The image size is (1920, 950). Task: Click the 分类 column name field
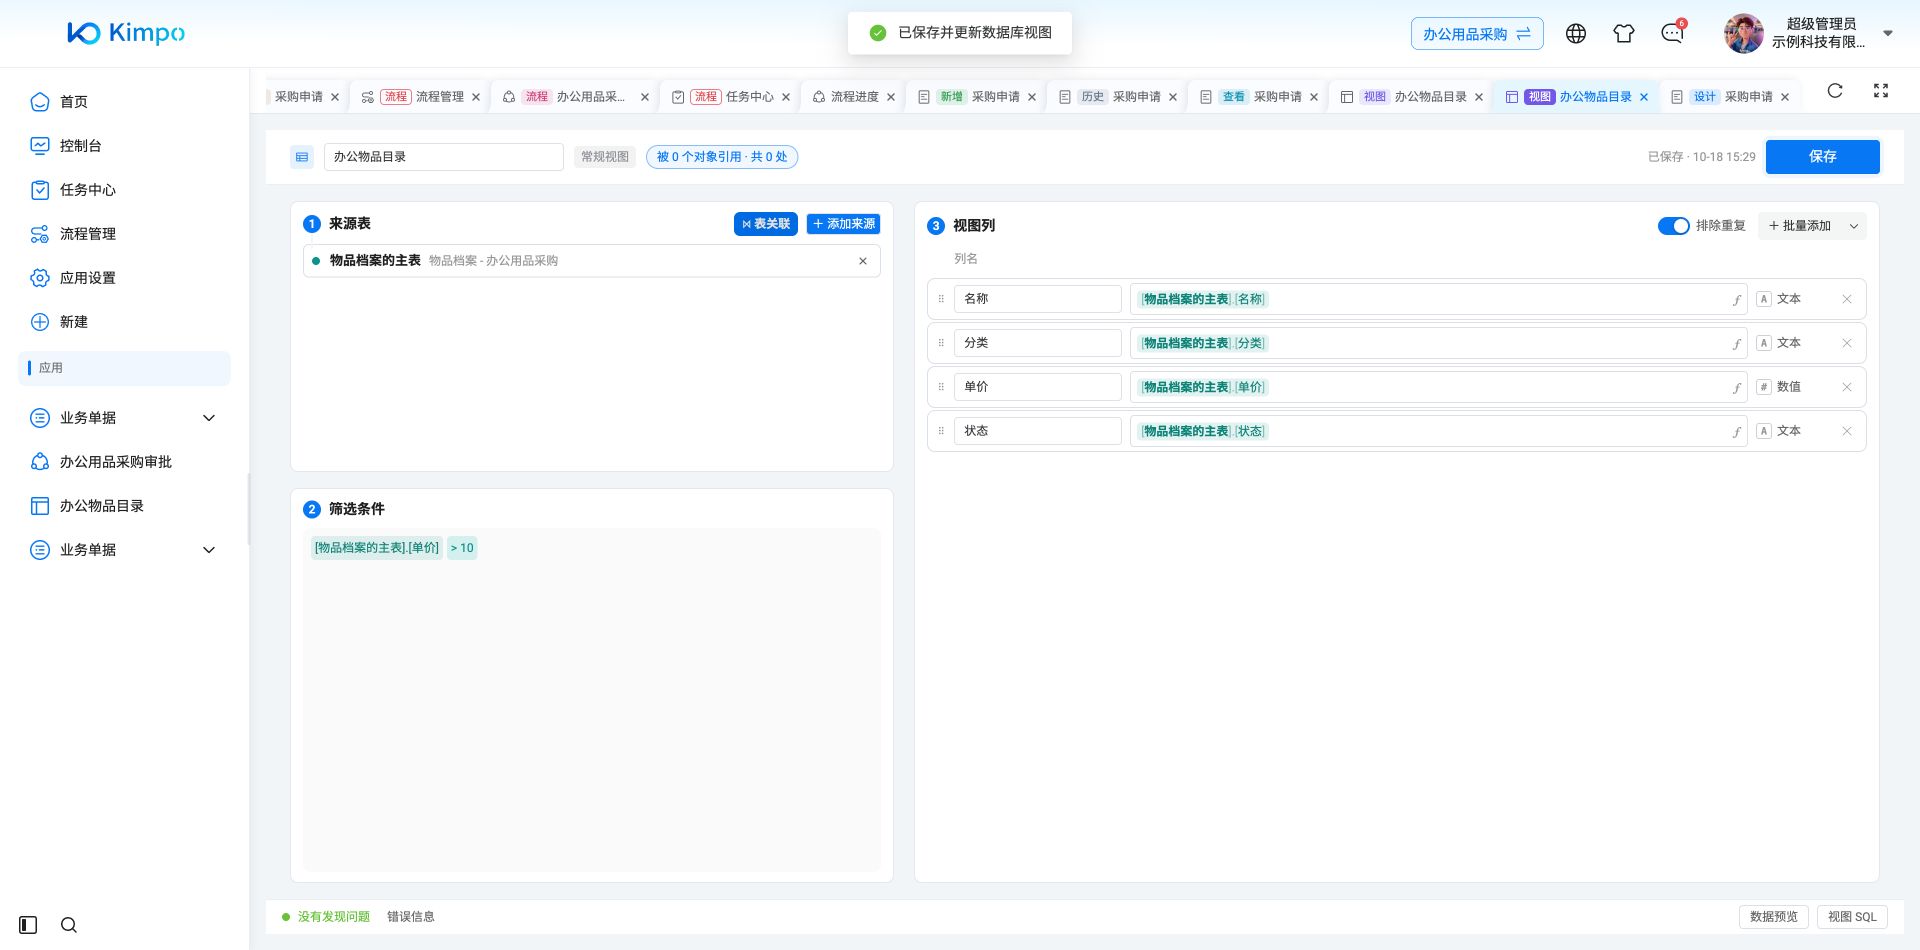pos(1037,343)
